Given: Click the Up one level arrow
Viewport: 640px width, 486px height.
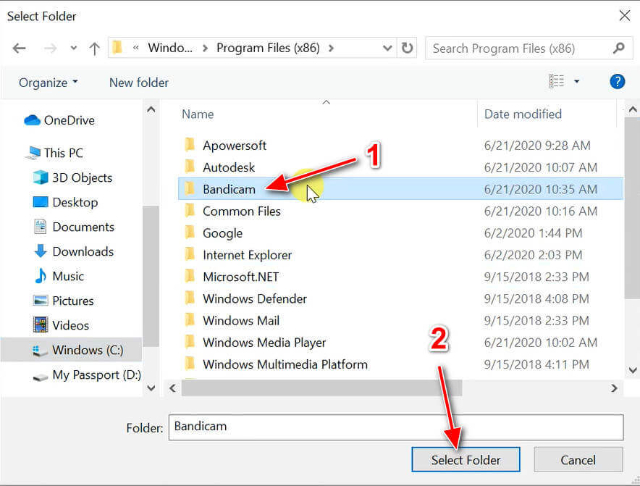Looking at the screenshot, I should [x=94, y=48].
